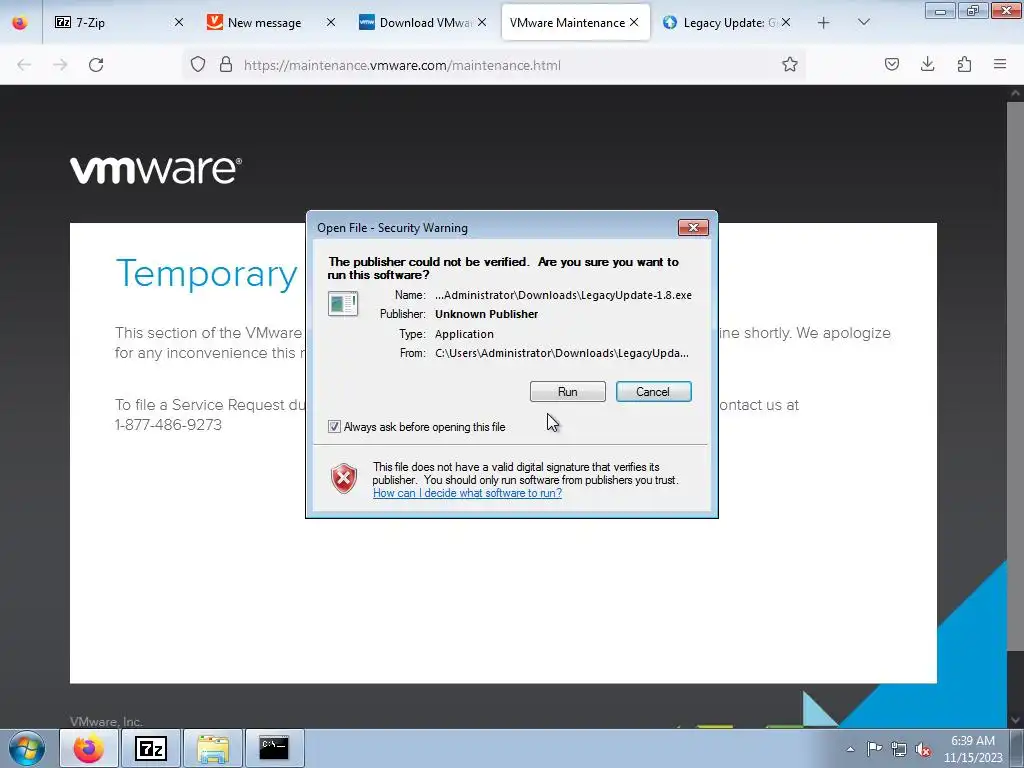Click the red shield warning icon
The height and width of the screenshot is (768, 1024).
[x=344, y=479]
